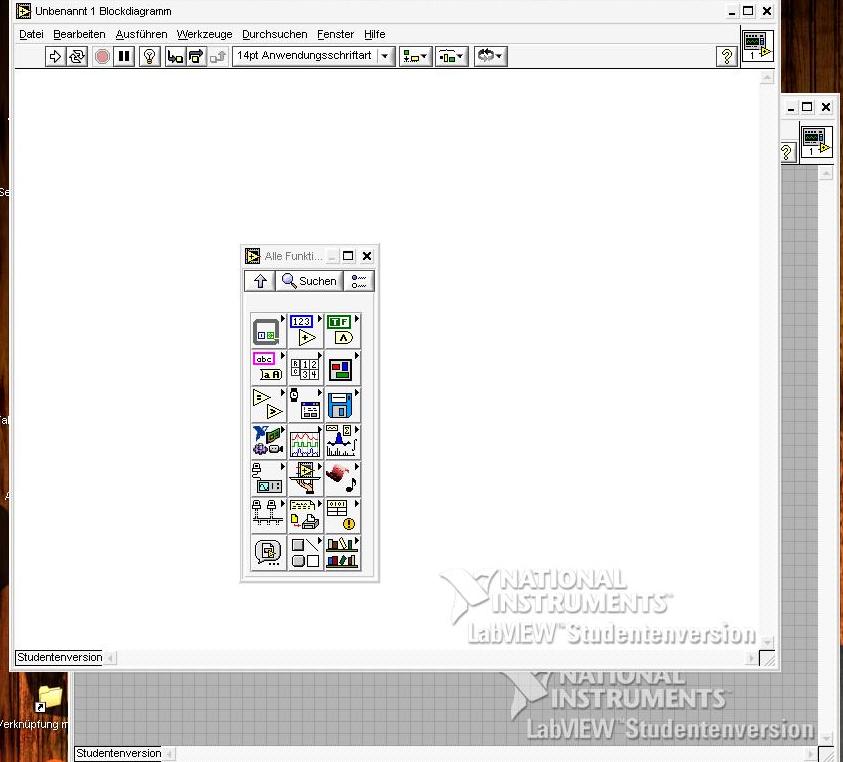
Task: Open the Numeric 123 subpalette
Action: click(x=305, y=331)
